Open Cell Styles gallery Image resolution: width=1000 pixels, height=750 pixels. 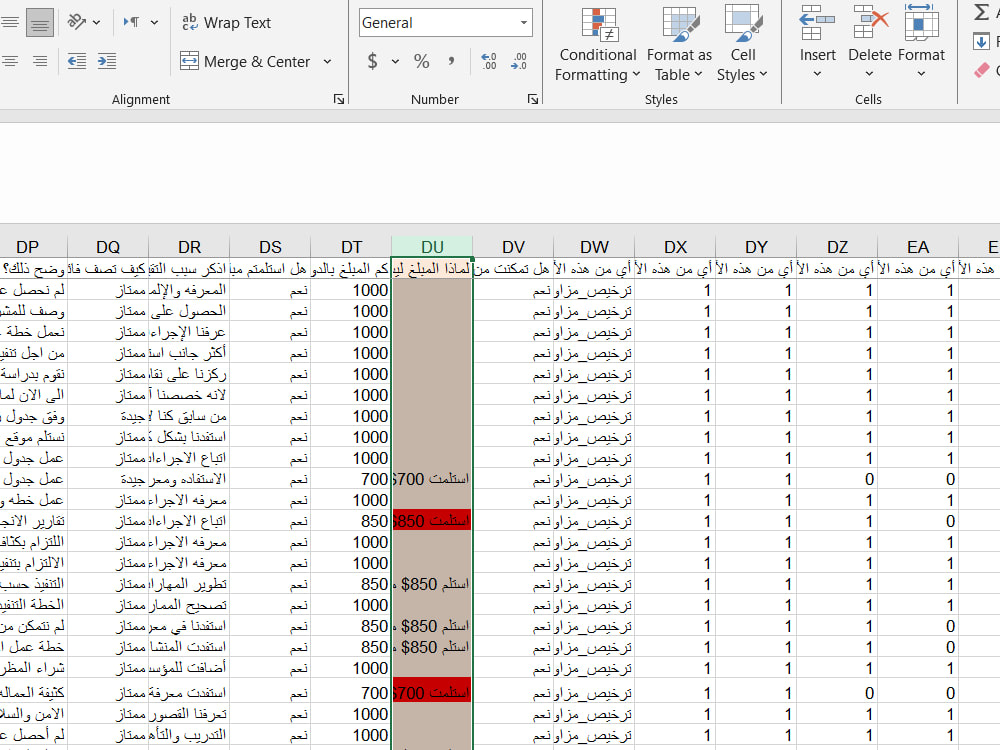[x=742, y=45]
